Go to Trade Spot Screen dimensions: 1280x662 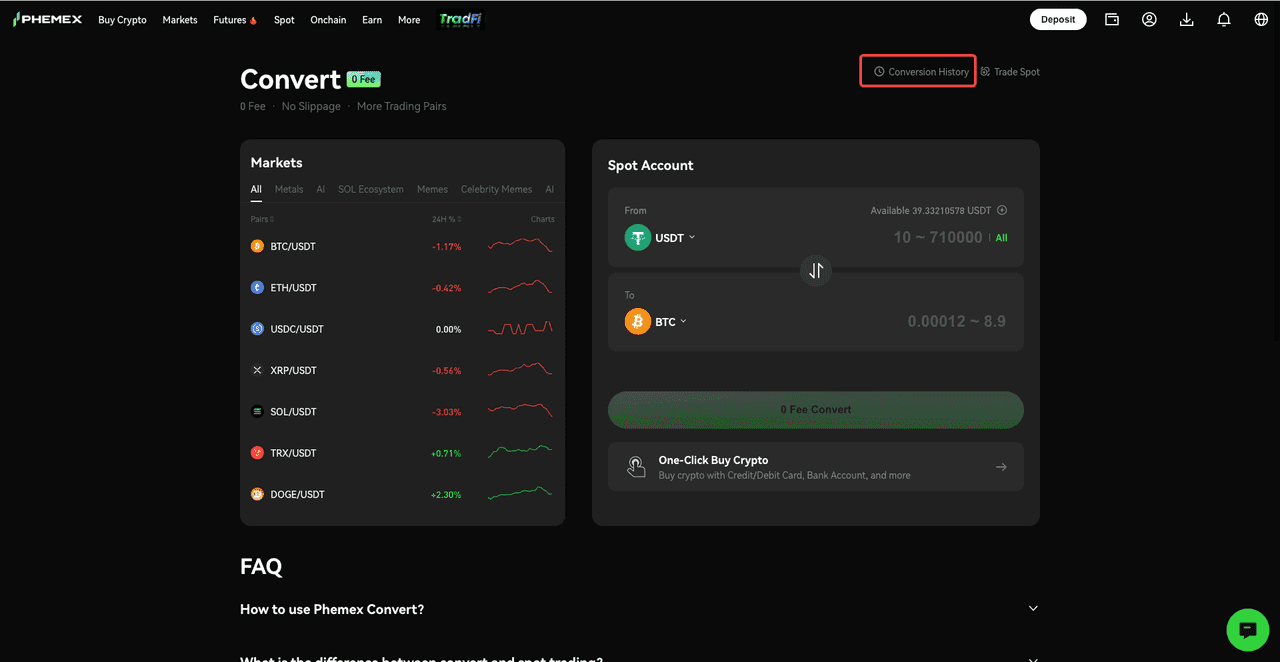(1010, 72)
